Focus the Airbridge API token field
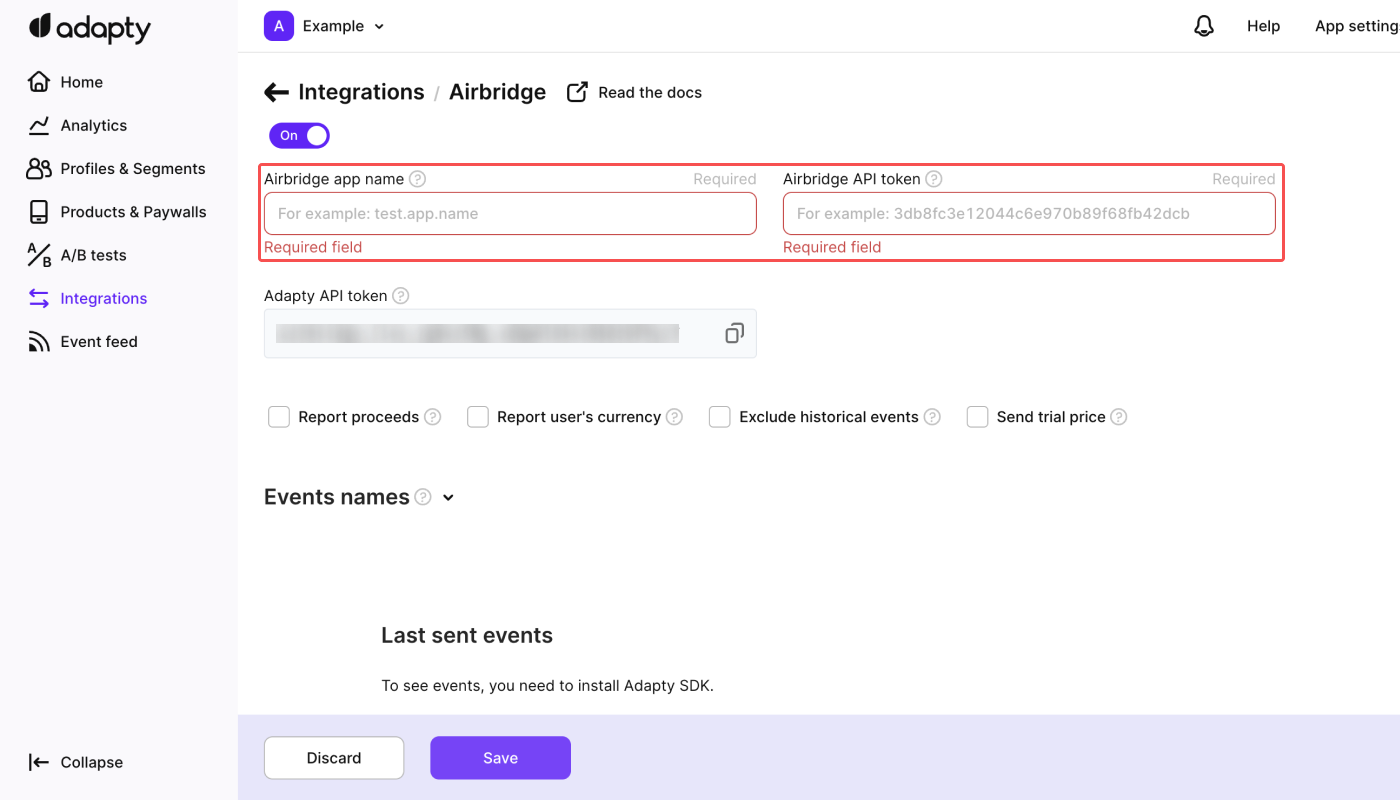The height and width of the screenshot is (800, 1400). [x=1029, y=213]
